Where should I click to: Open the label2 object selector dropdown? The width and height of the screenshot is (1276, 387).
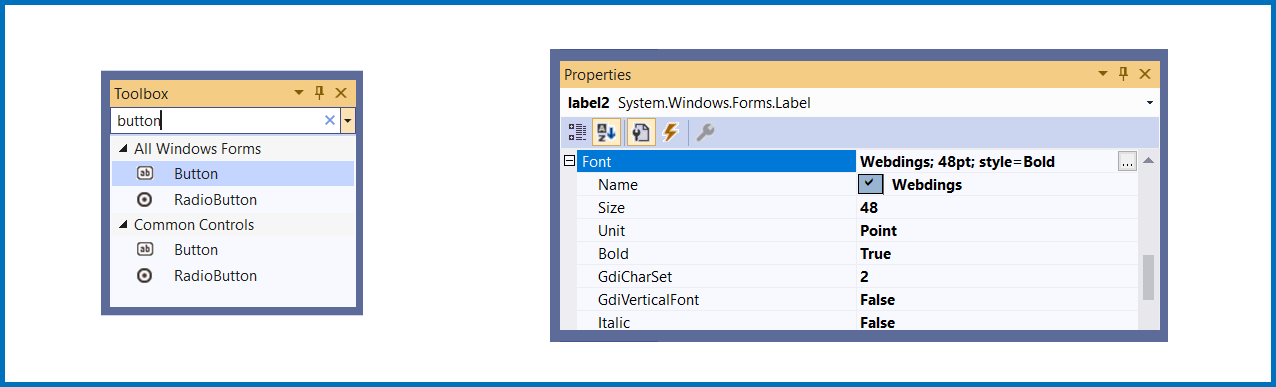point(1150,102)
